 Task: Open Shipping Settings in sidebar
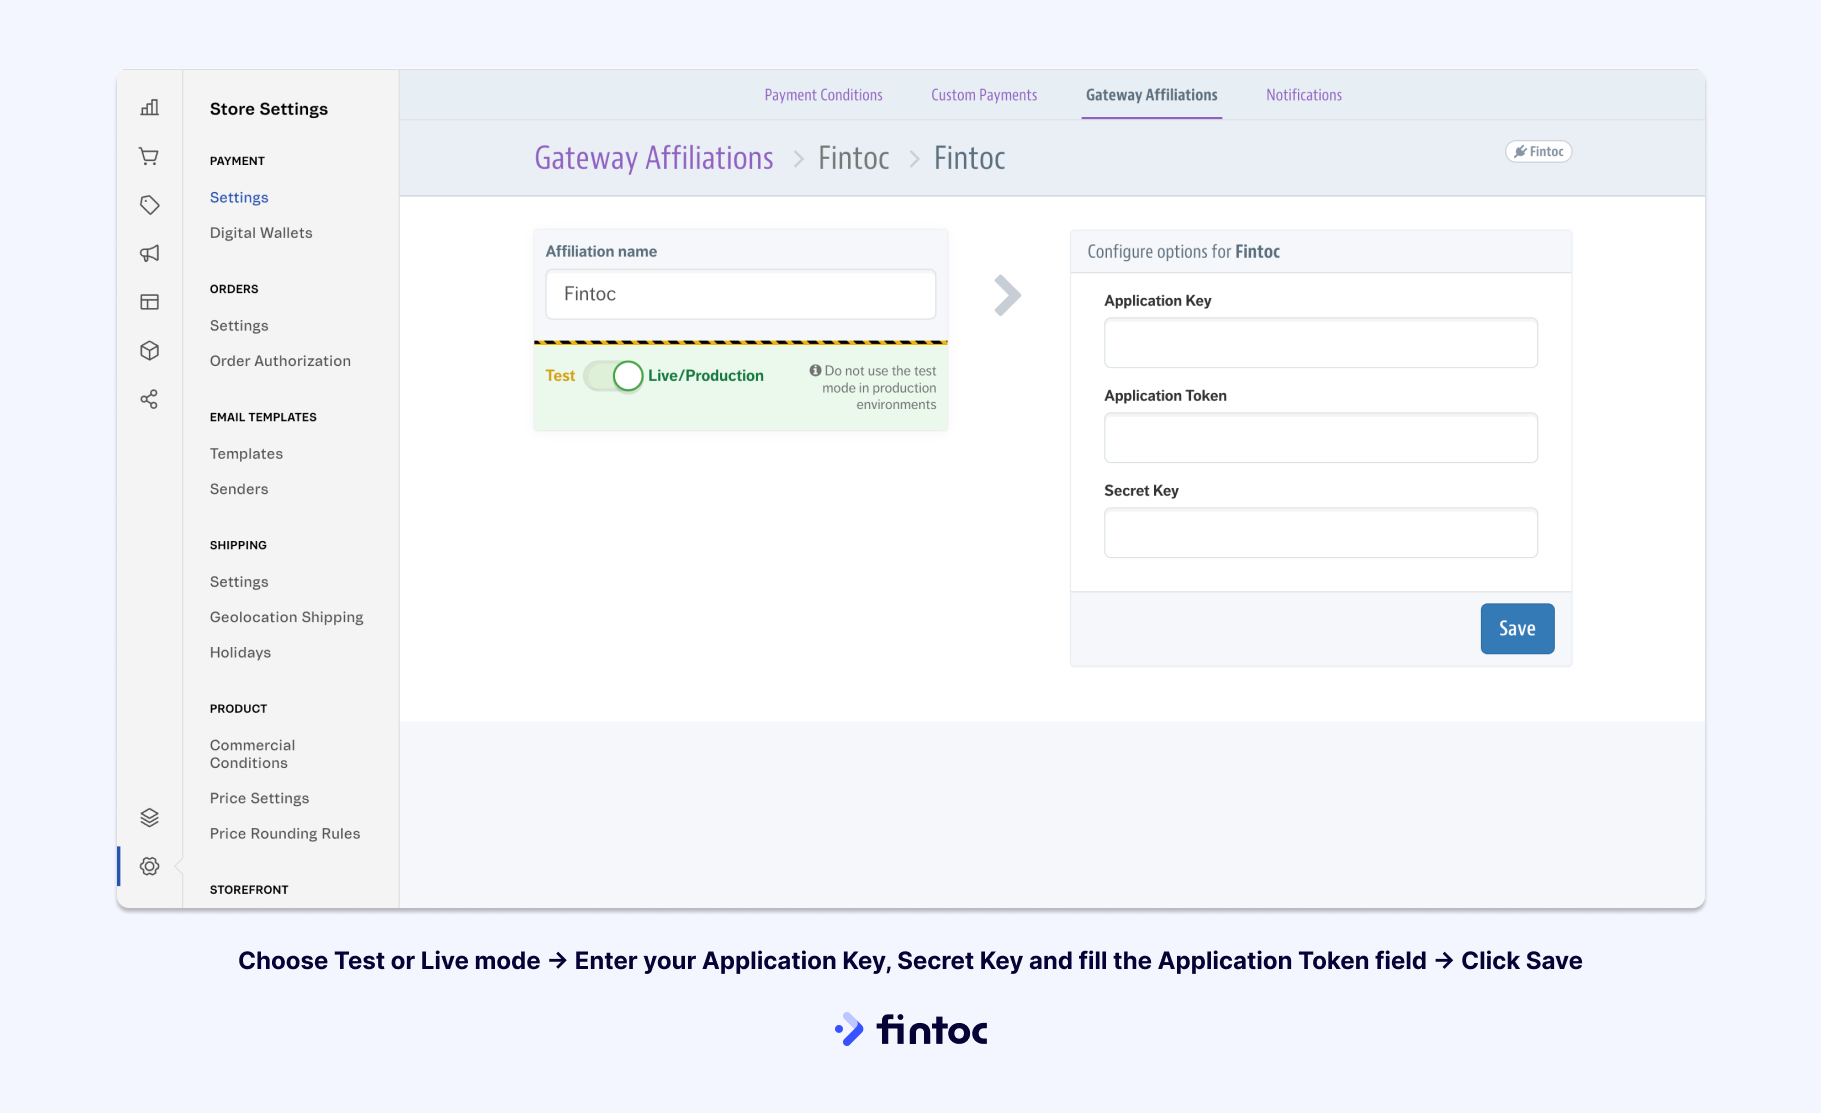pos(239,582)
